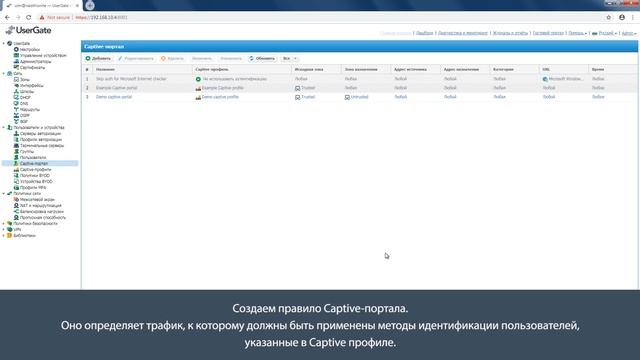Image resolution: width=640 pixels, height=360 pixels.
Task: Open NAT и маршрутизация in sidebar
Action: [x=40, y=206]
